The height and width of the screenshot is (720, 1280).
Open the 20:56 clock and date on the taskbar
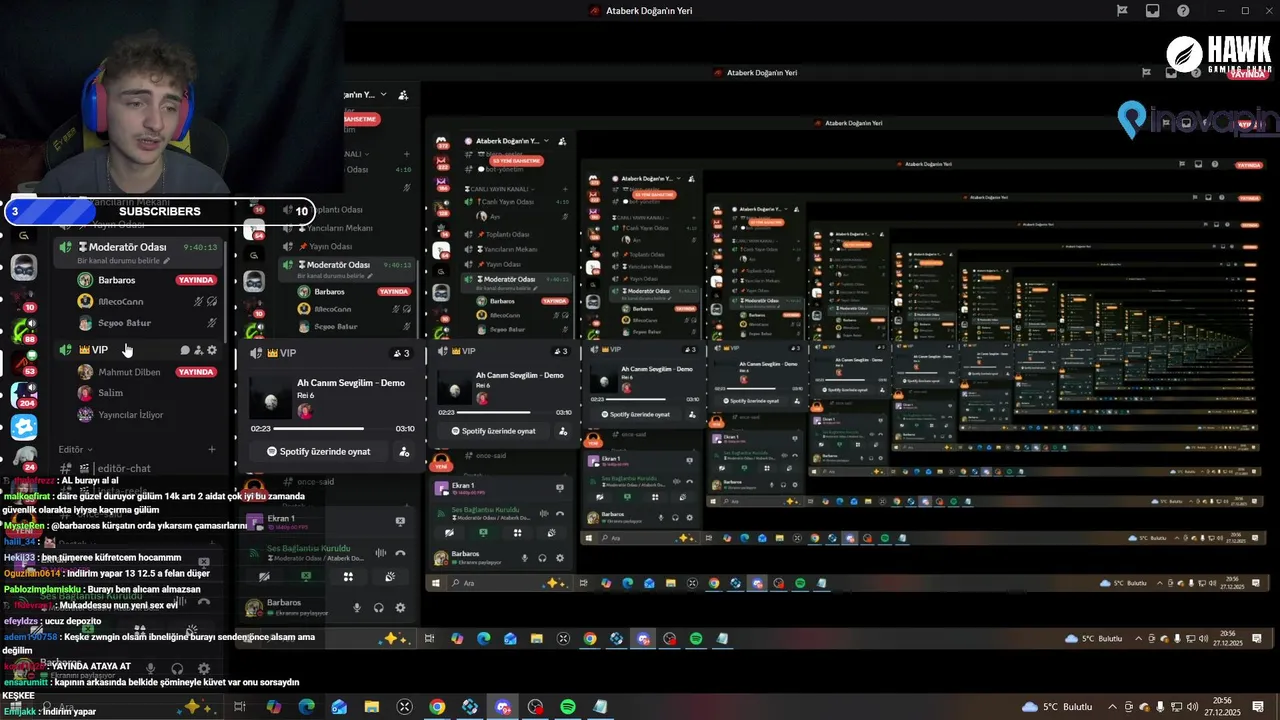pos(1222,707)
